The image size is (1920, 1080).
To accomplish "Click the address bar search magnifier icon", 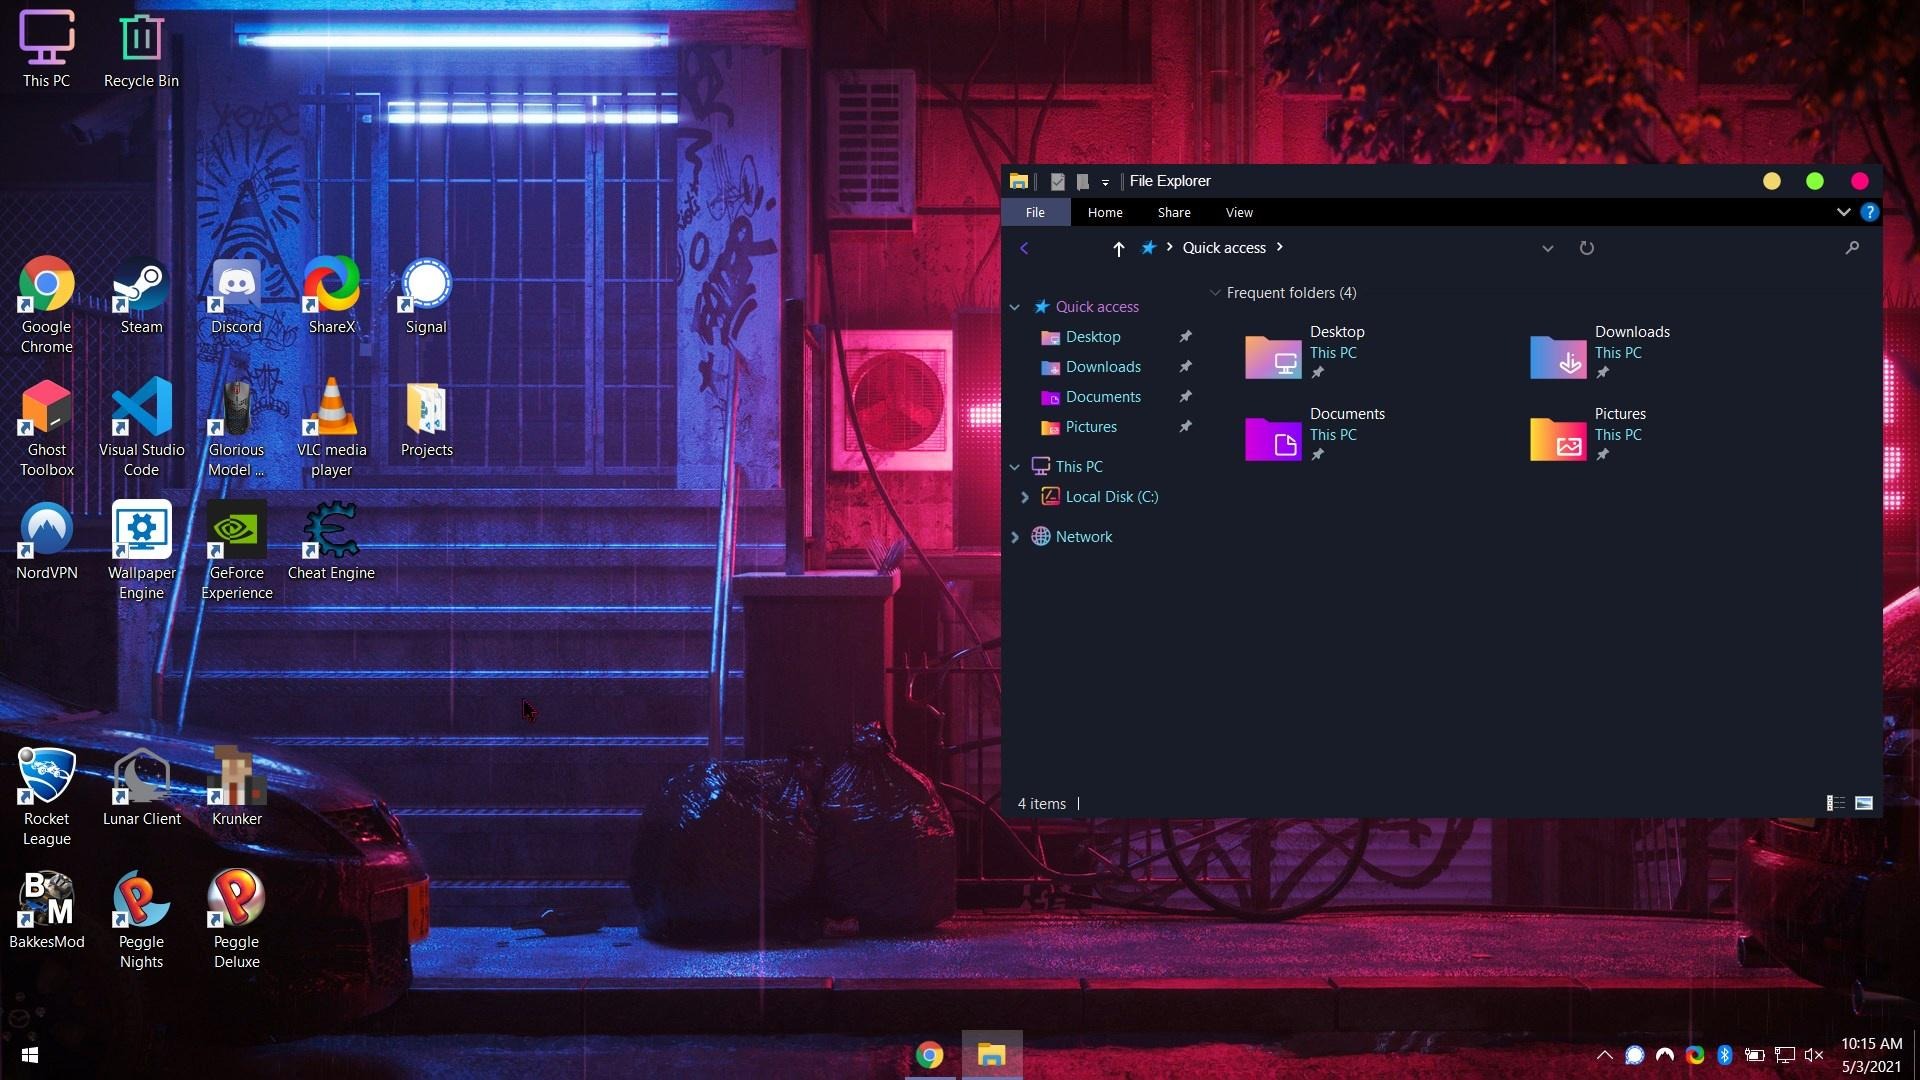I will (1852, 248).
